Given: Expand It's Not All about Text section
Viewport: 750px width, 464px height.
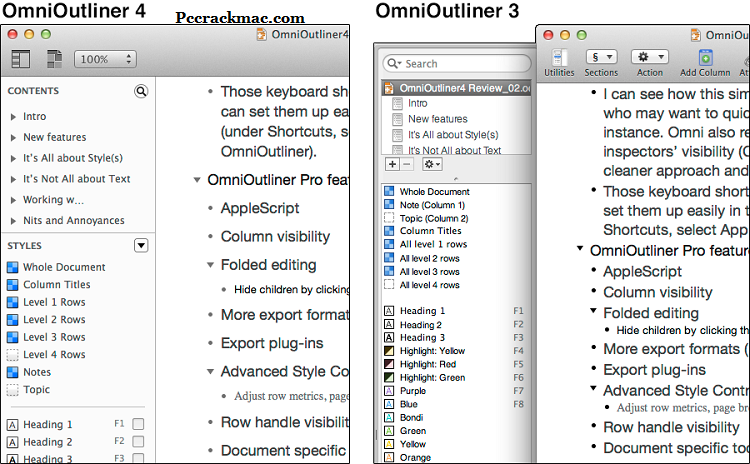Looking at the screenshot, I should (x=13, y=179).
